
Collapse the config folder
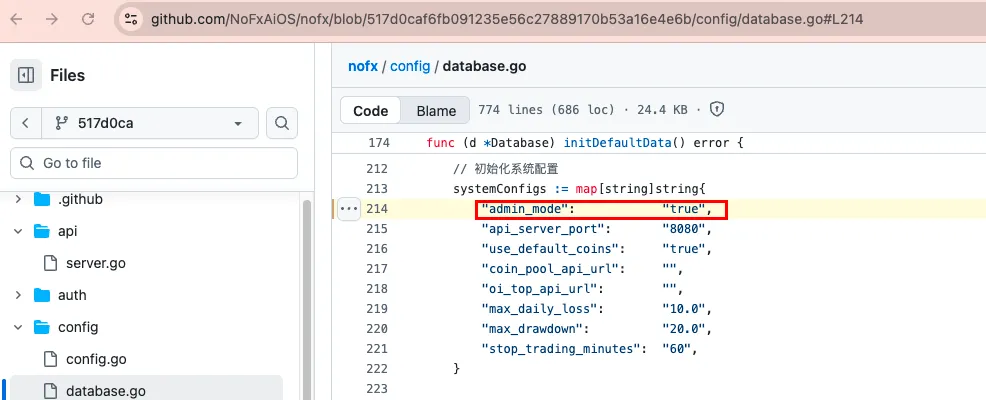18,327
